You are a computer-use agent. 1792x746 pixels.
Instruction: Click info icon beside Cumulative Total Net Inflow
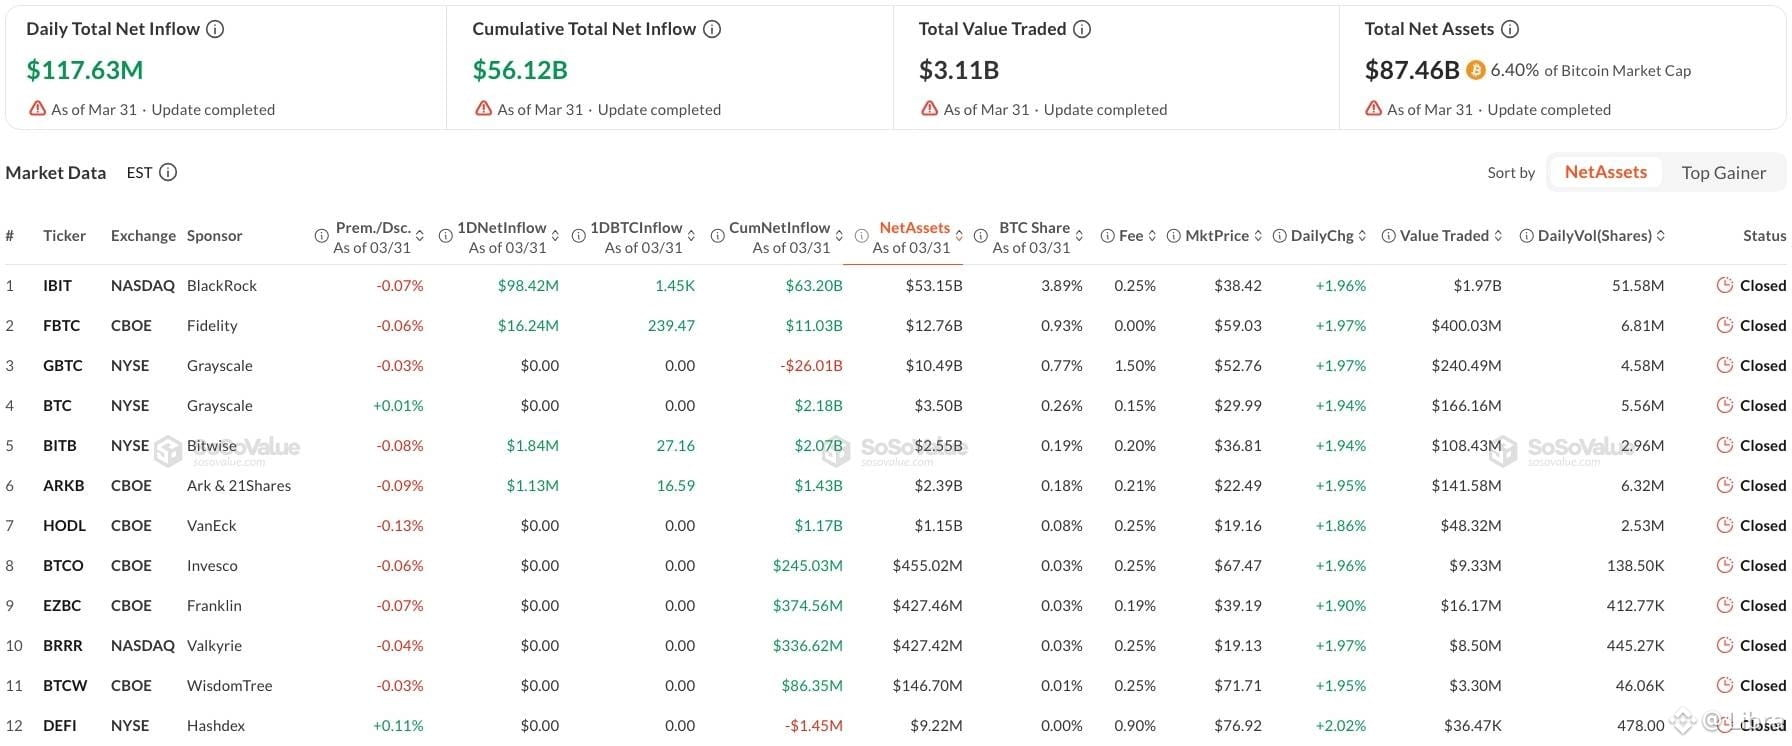pyautogui.click(x=712, y=29)
